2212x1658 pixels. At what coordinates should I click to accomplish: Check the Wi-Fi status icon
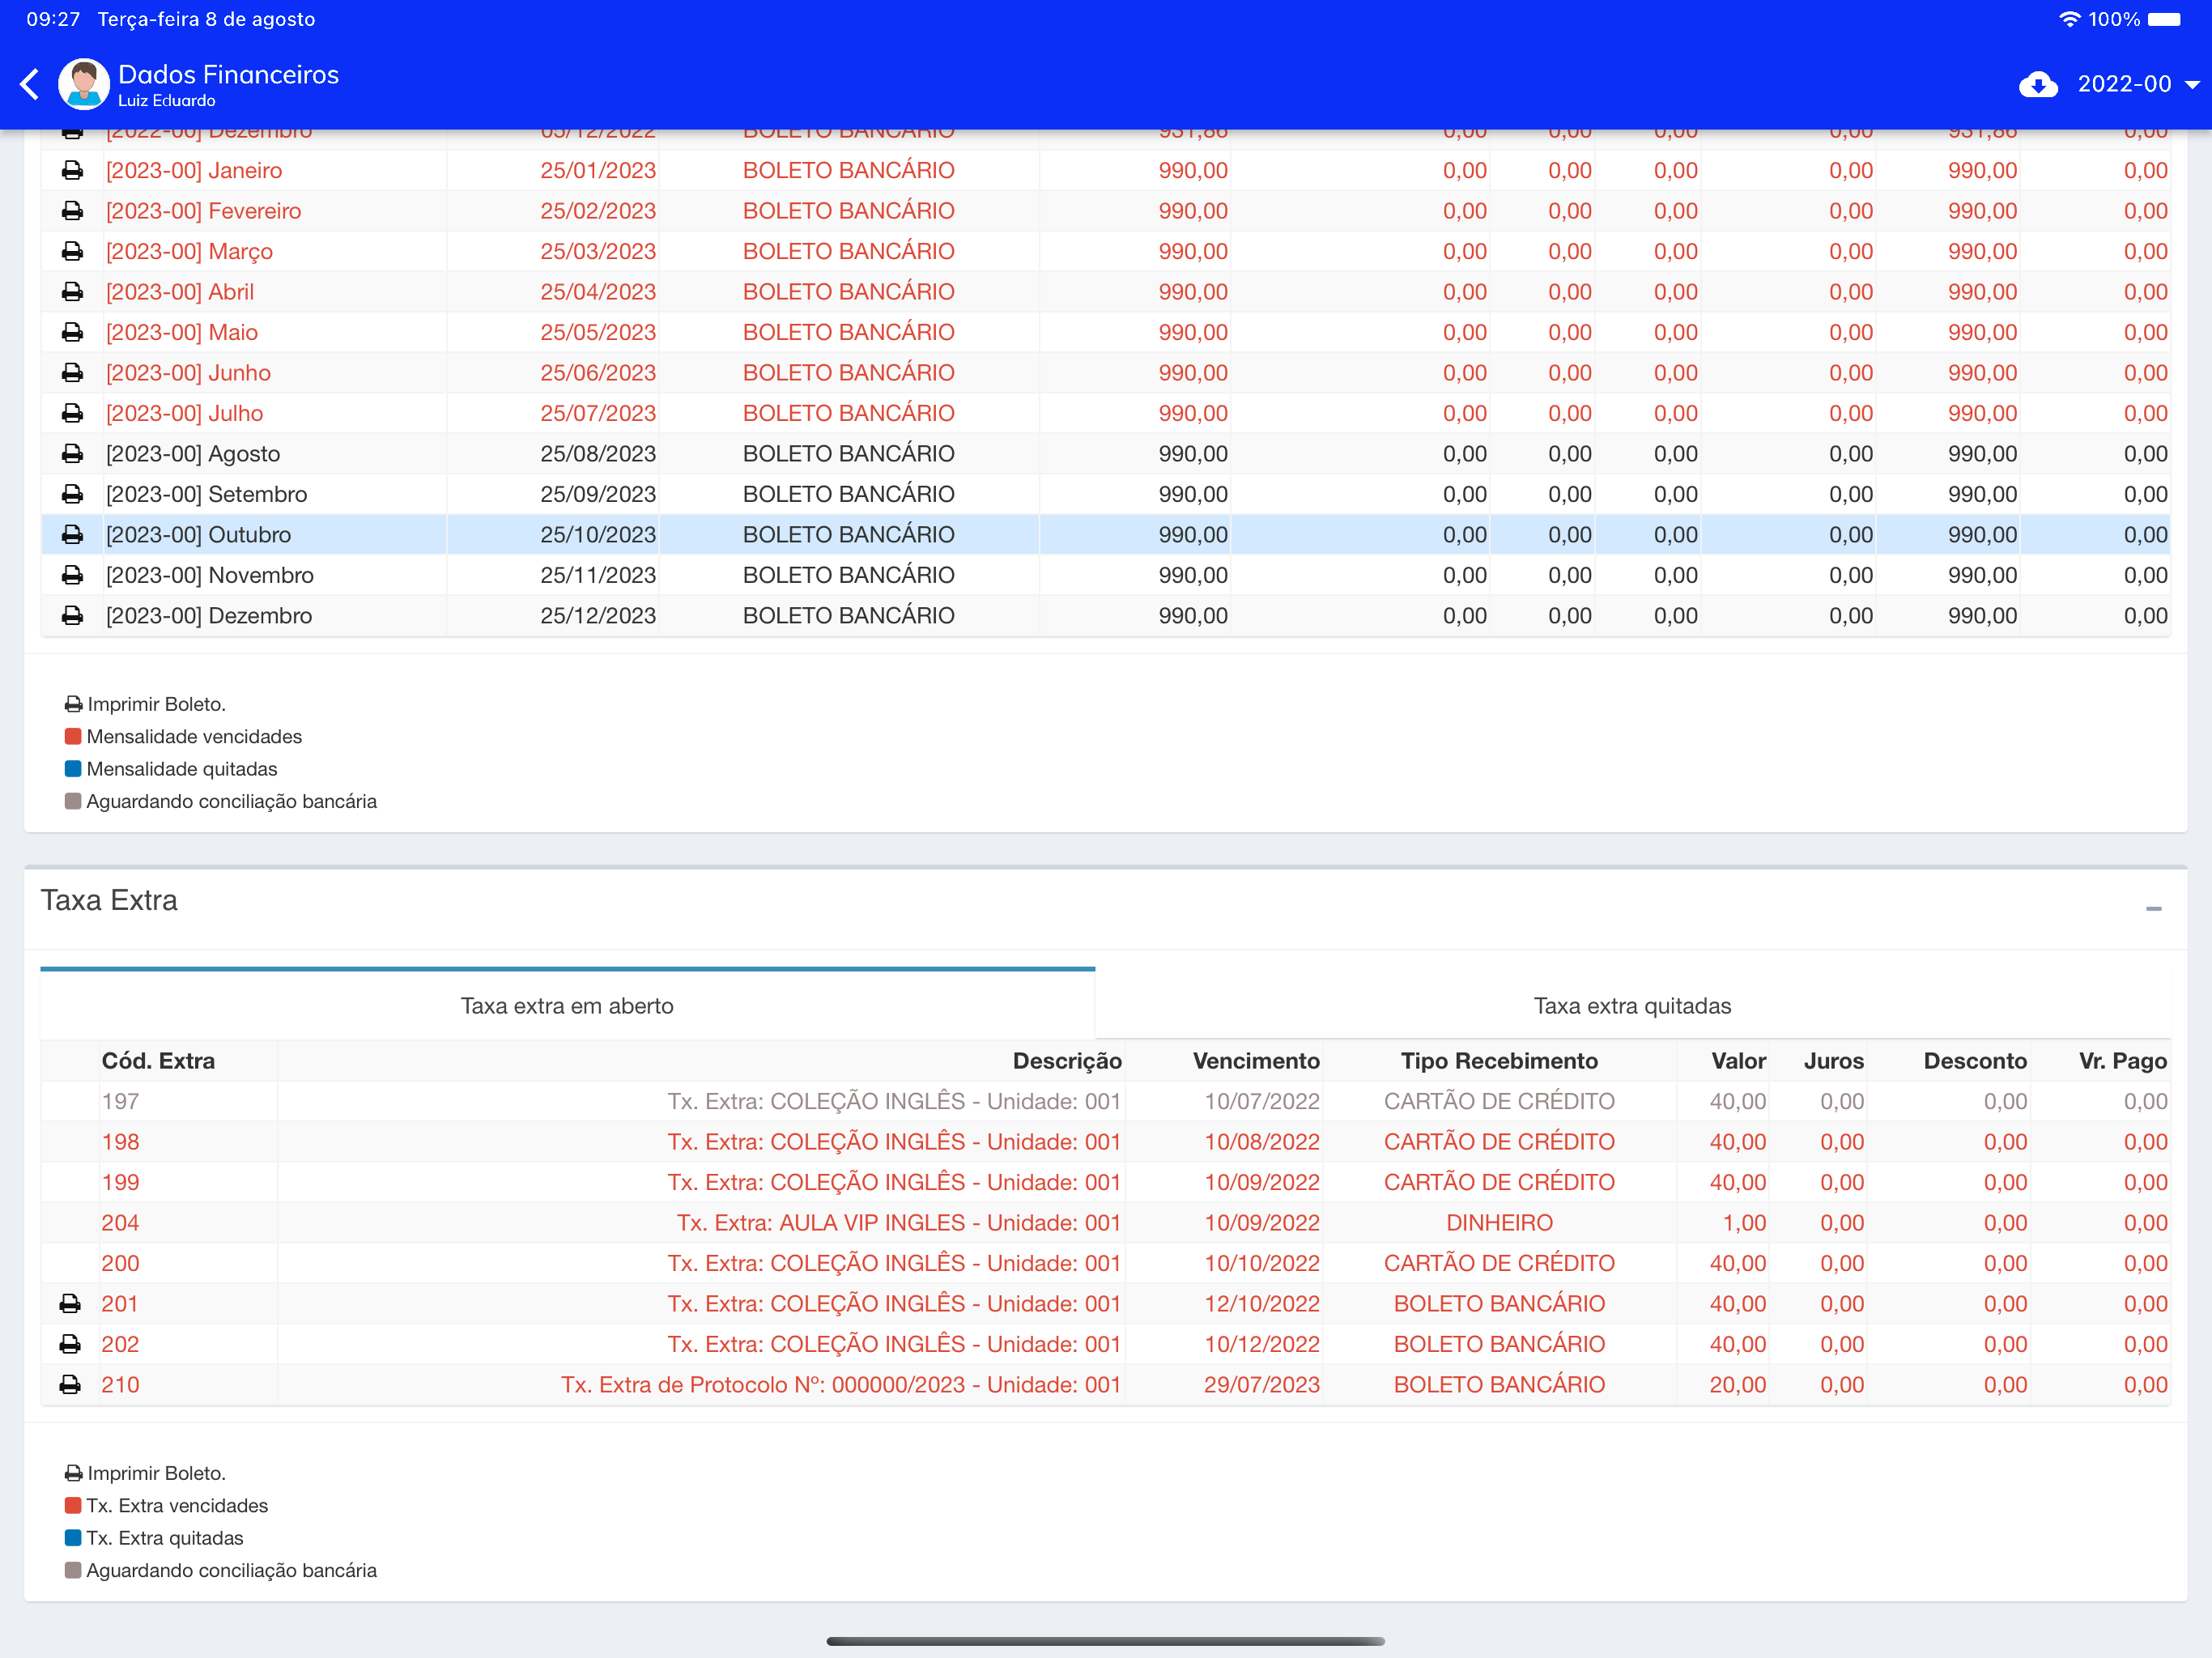tap(2069, 19)
